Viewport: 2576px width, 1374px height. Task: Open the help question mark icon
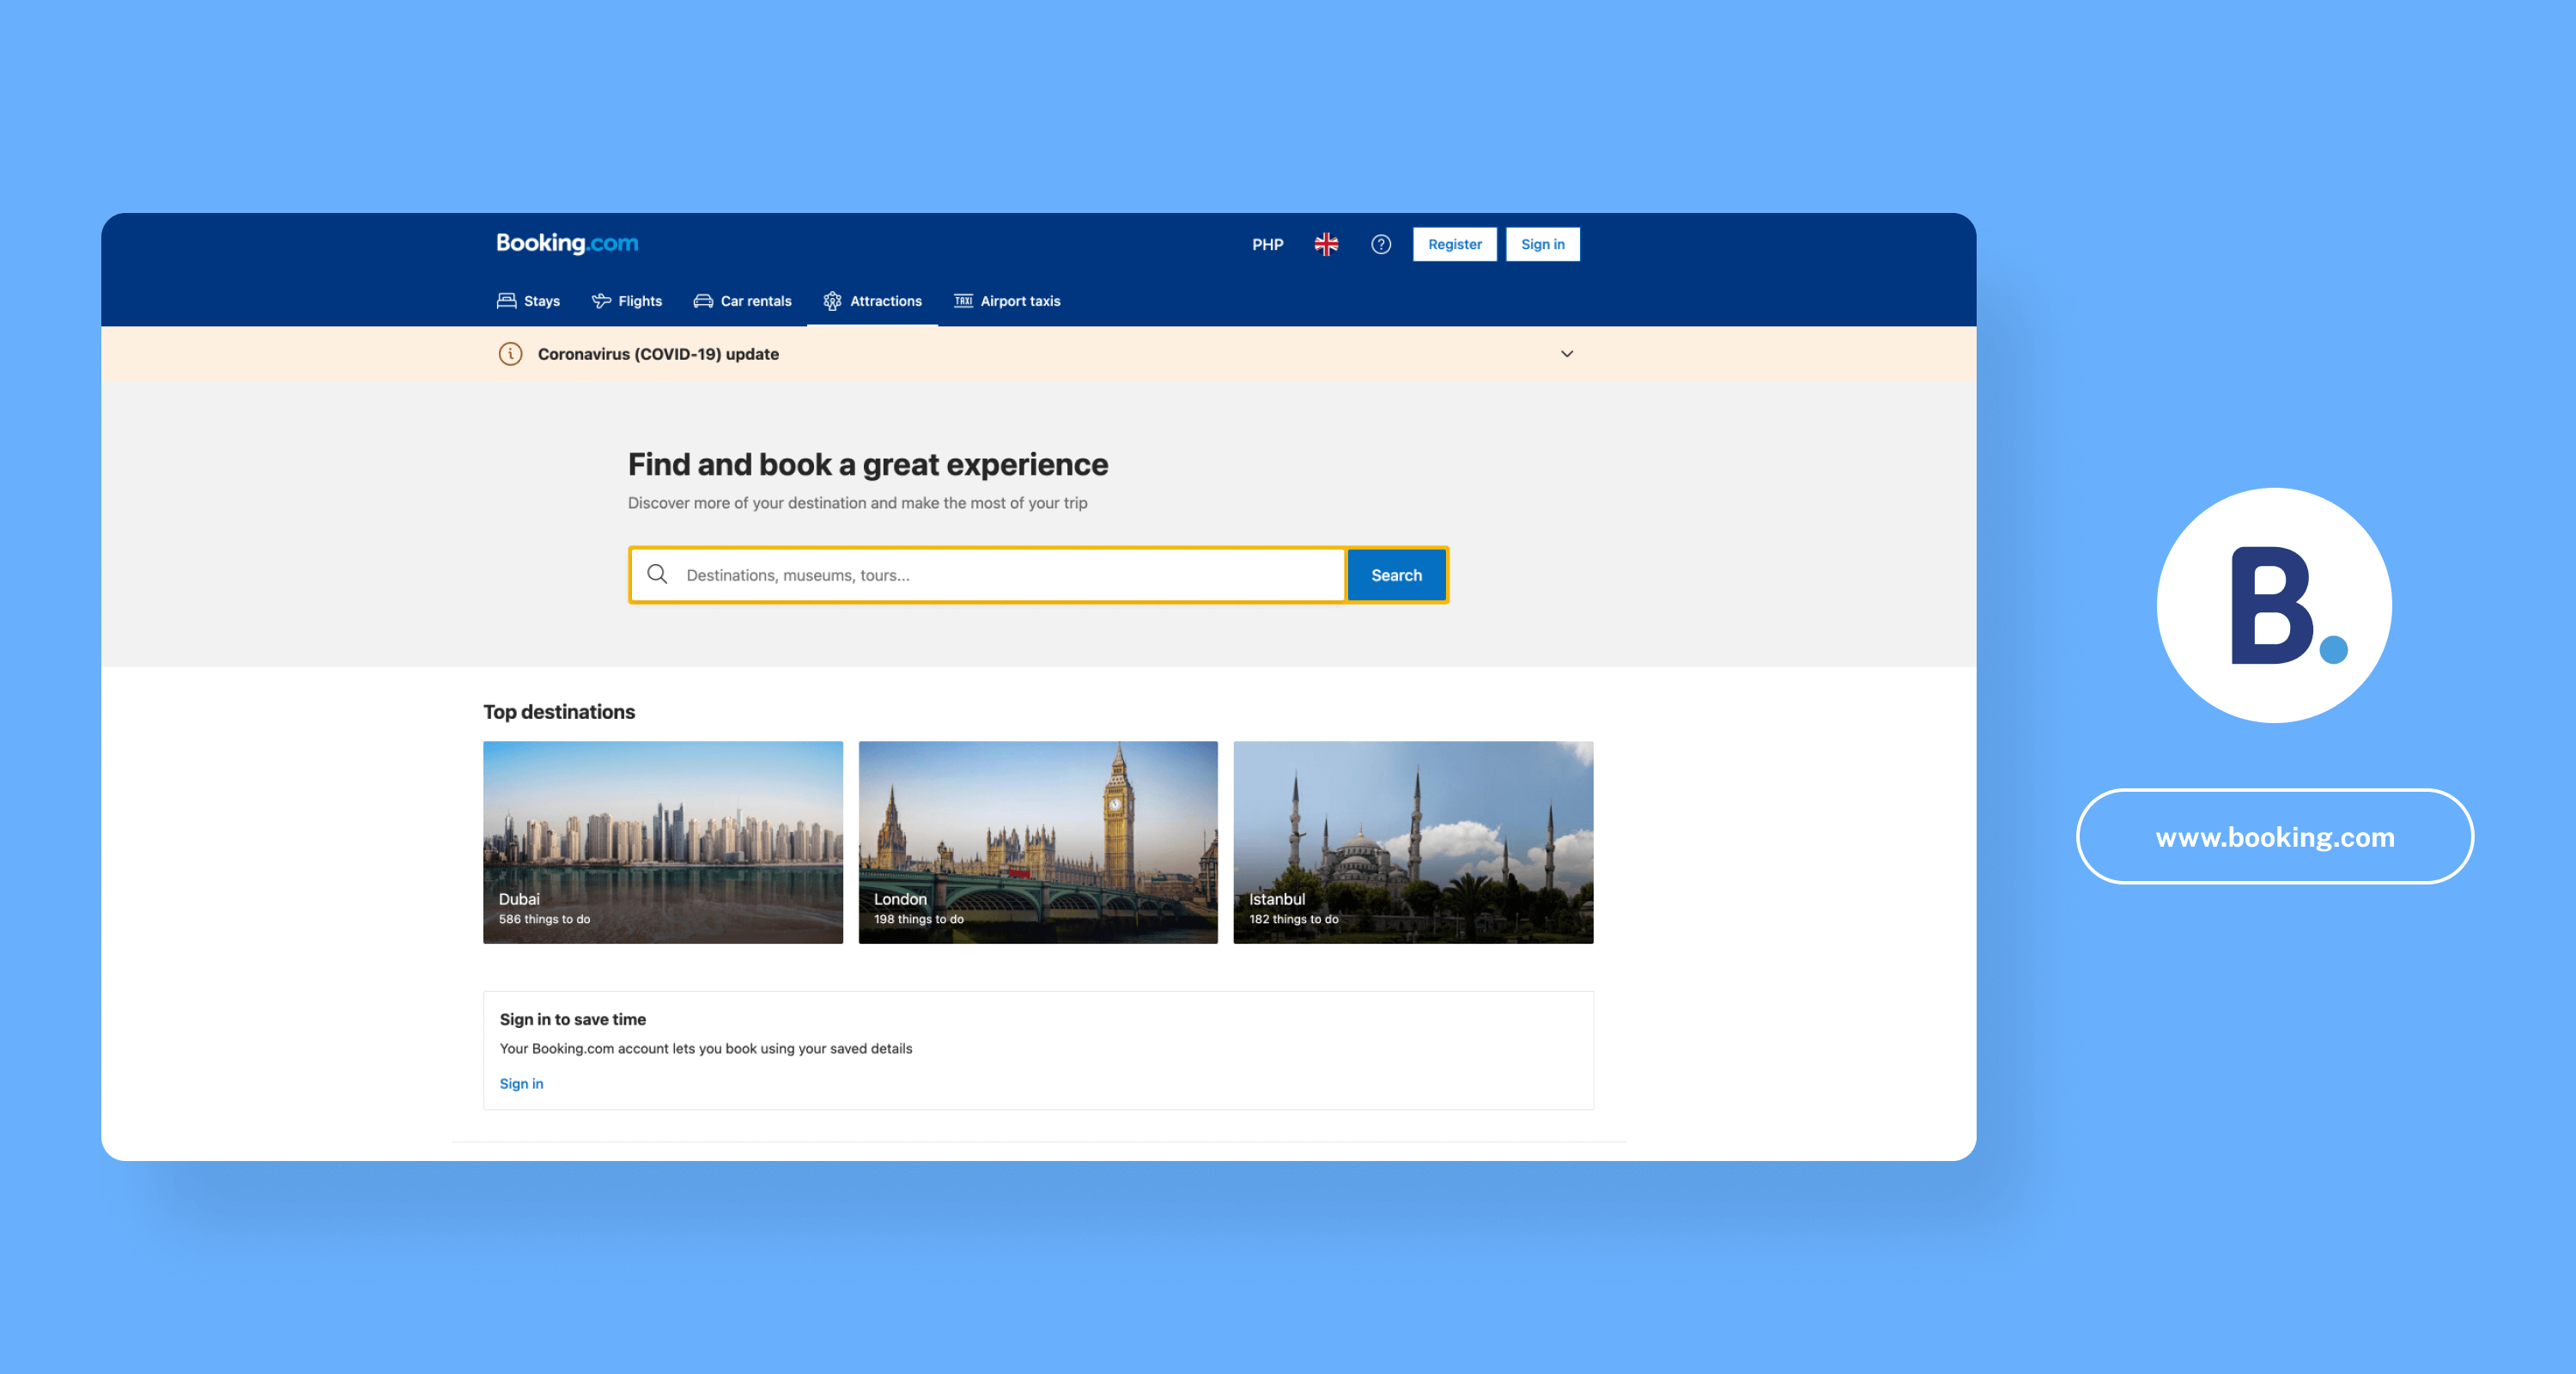[x=1380, y=244]
